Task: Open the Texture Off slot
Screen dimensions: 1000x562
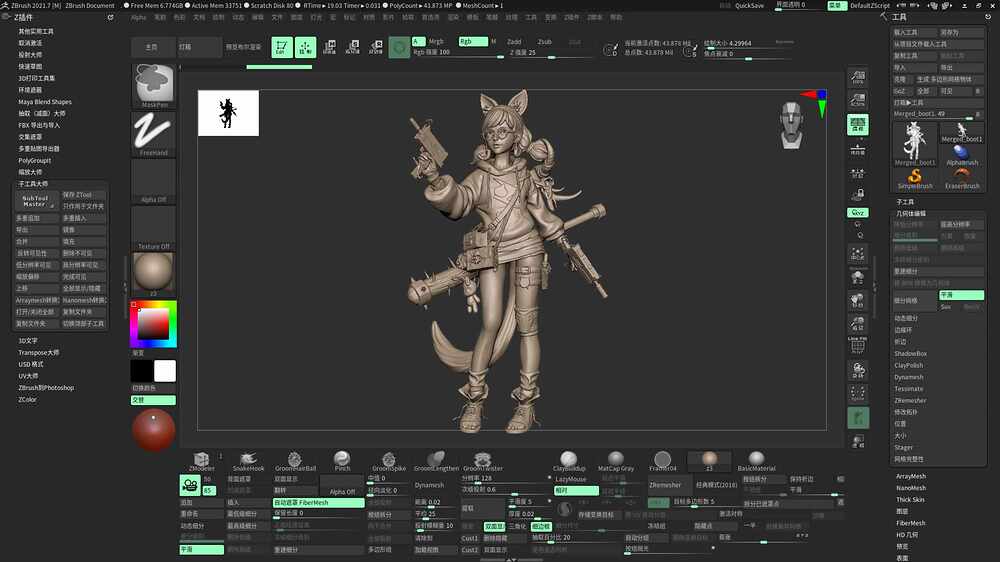Action: [x=154, y=228]
